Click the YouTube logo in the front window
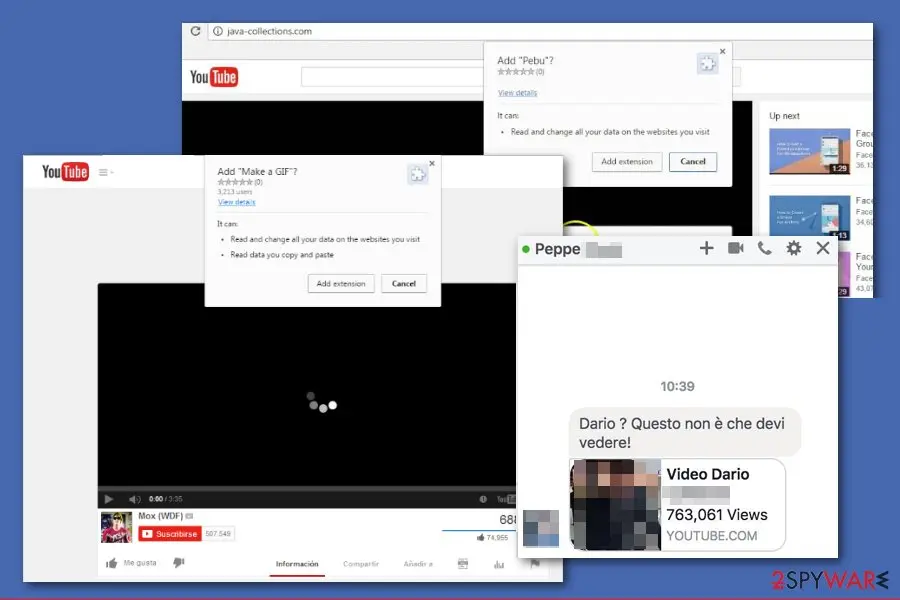The width and height of the screenshot is (900, 600). [65, 172]
